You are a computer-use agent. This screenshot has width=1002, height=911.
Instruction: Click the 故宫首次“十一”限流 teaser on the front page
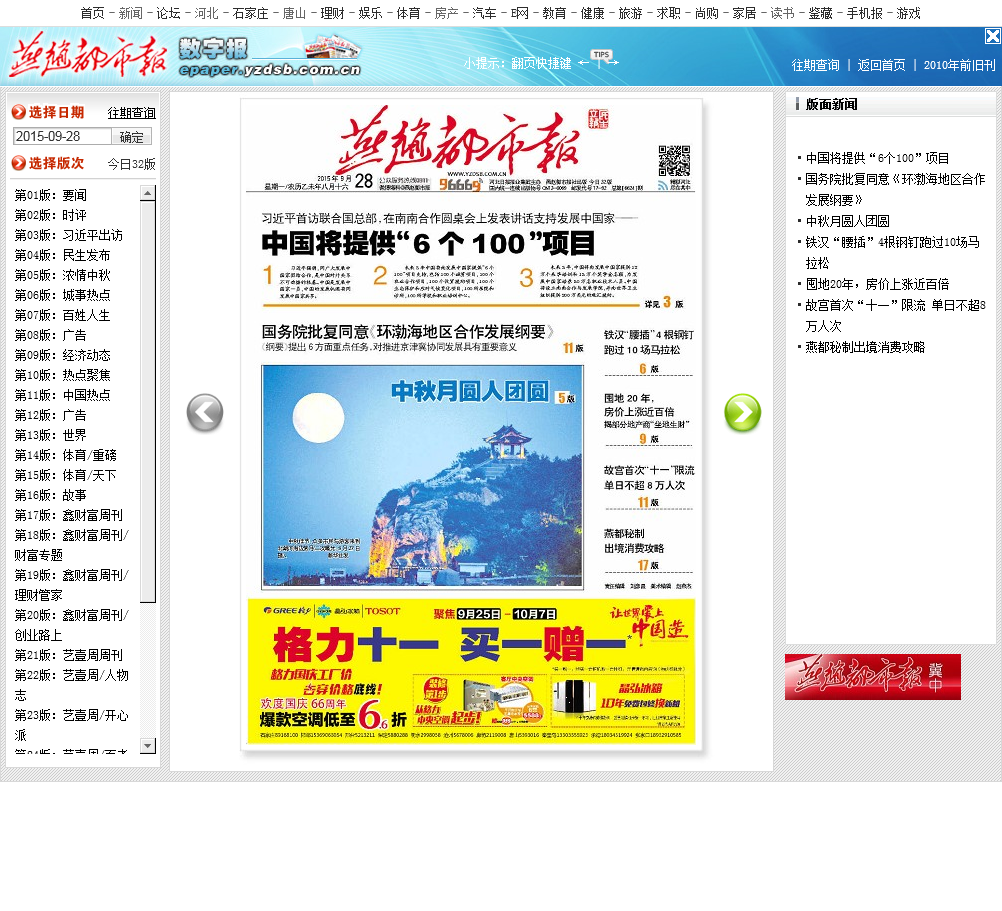(649, 478)
